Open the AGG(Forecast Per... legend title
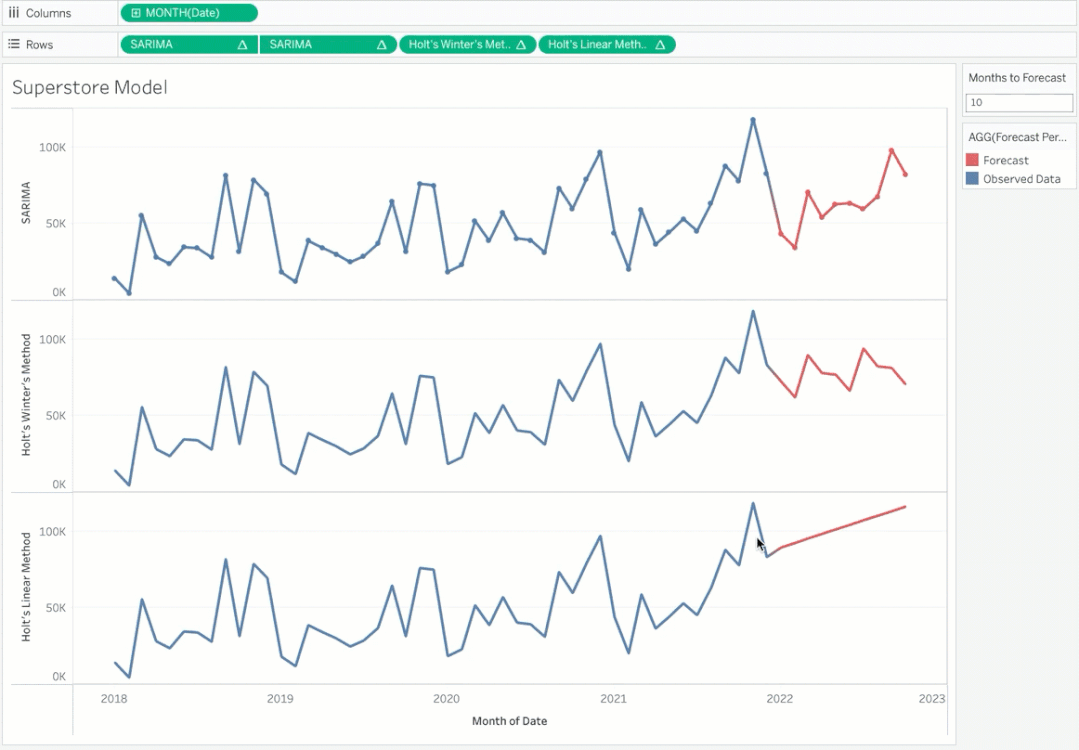The image size is (1079, 750). click(1017, 137)
